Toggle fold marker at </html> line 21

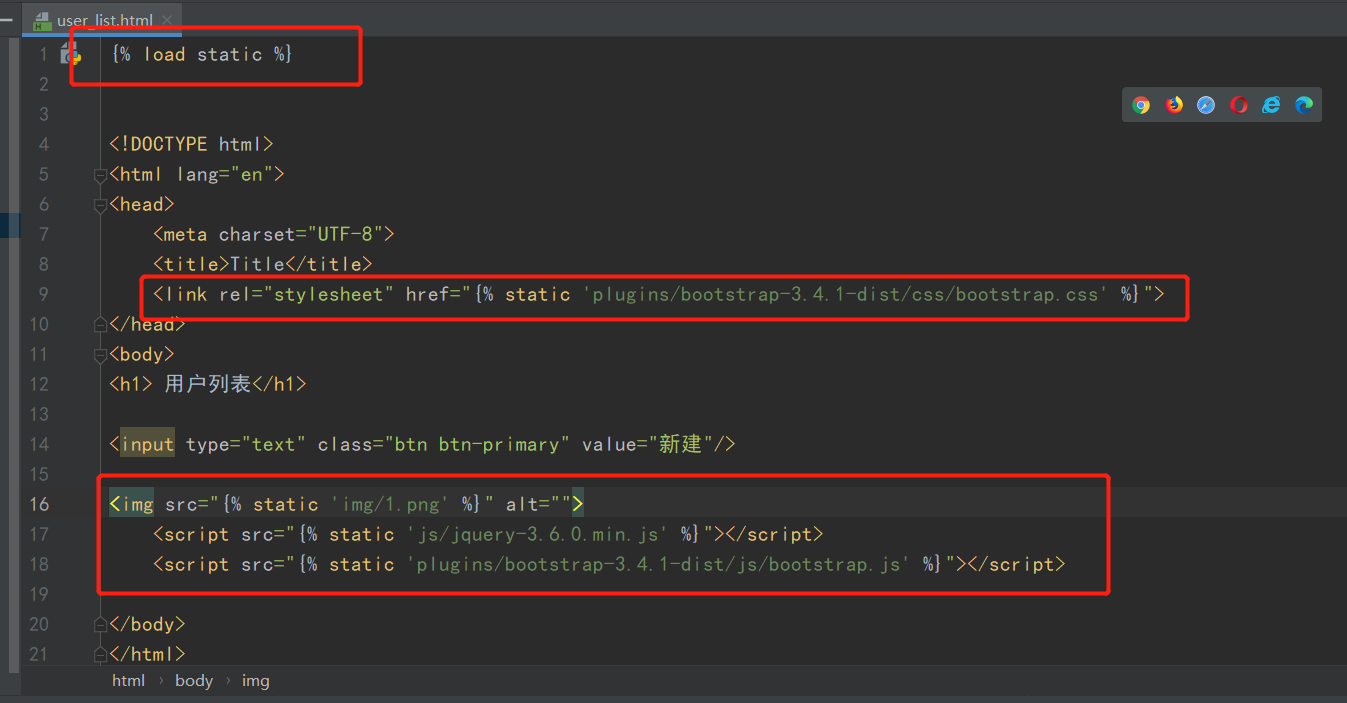(x=100, y=654)
